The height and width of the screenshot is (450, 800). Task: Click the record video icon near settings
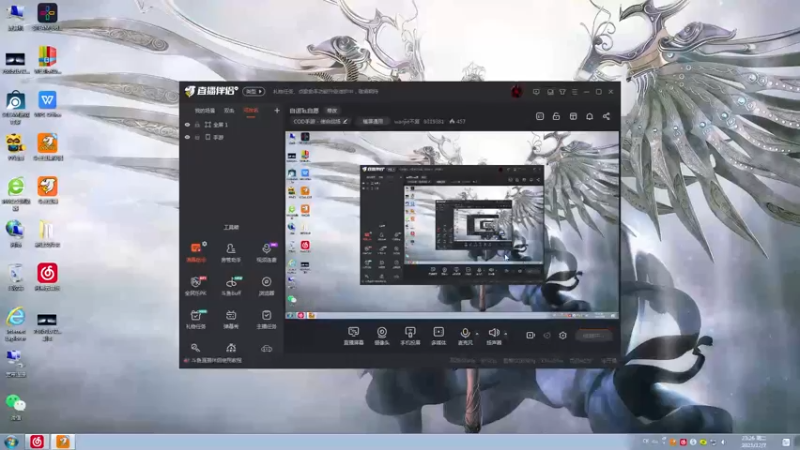click(531, 335)
